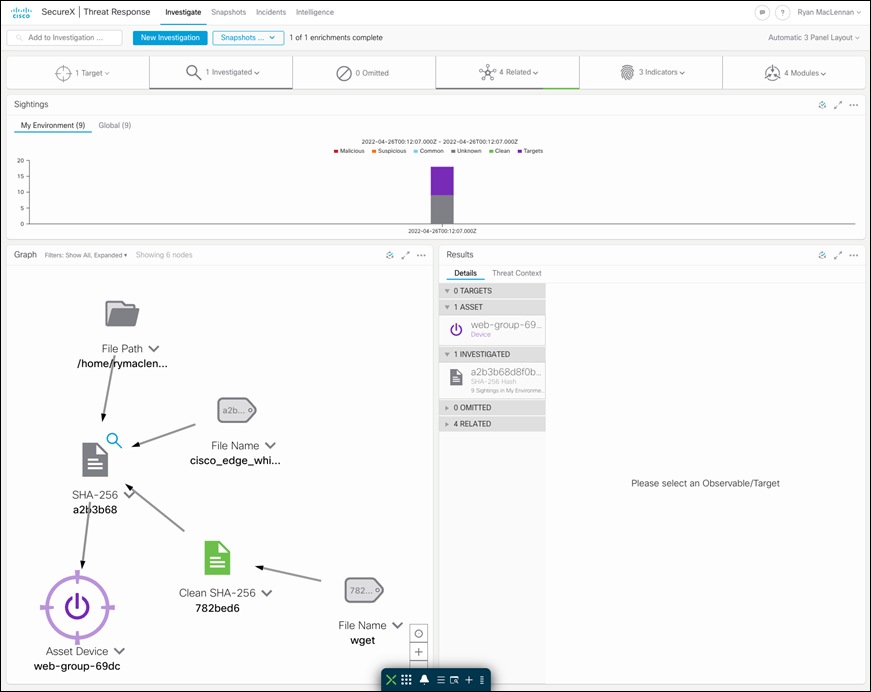Click the ribbon find observables icon

[454, 680]
